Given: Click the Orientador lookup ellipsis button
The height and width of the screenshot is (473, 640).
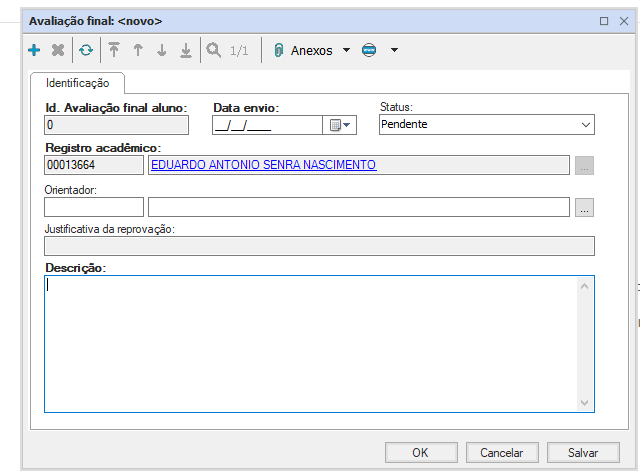Looking at the screenshot, I should tap(585, 207).
